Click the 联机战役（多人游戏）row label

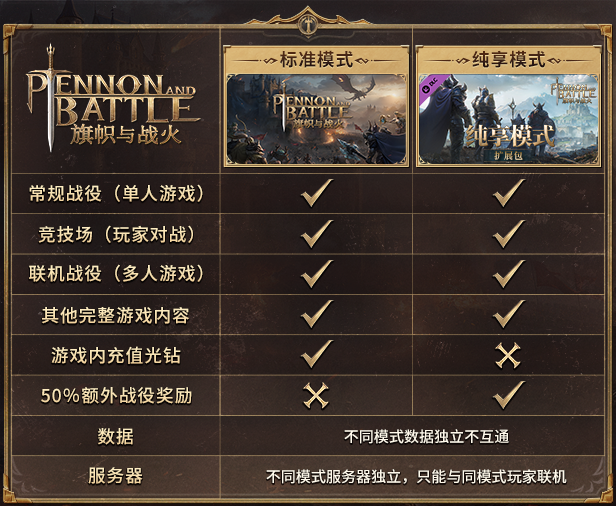pos(116,274)
